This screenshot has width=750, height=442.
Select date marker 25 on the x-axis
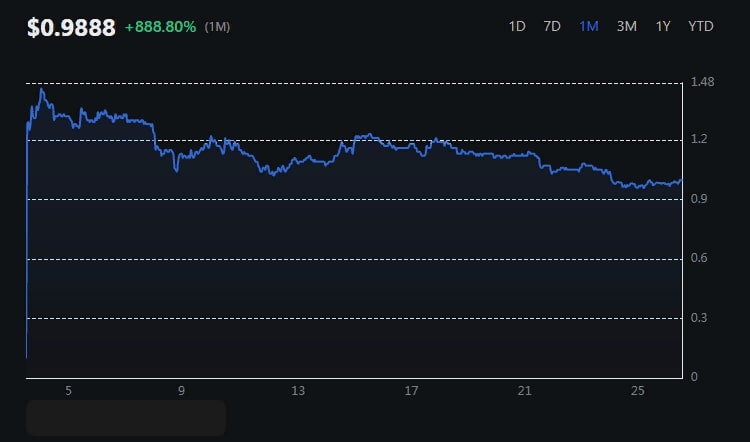coord(638,391)
